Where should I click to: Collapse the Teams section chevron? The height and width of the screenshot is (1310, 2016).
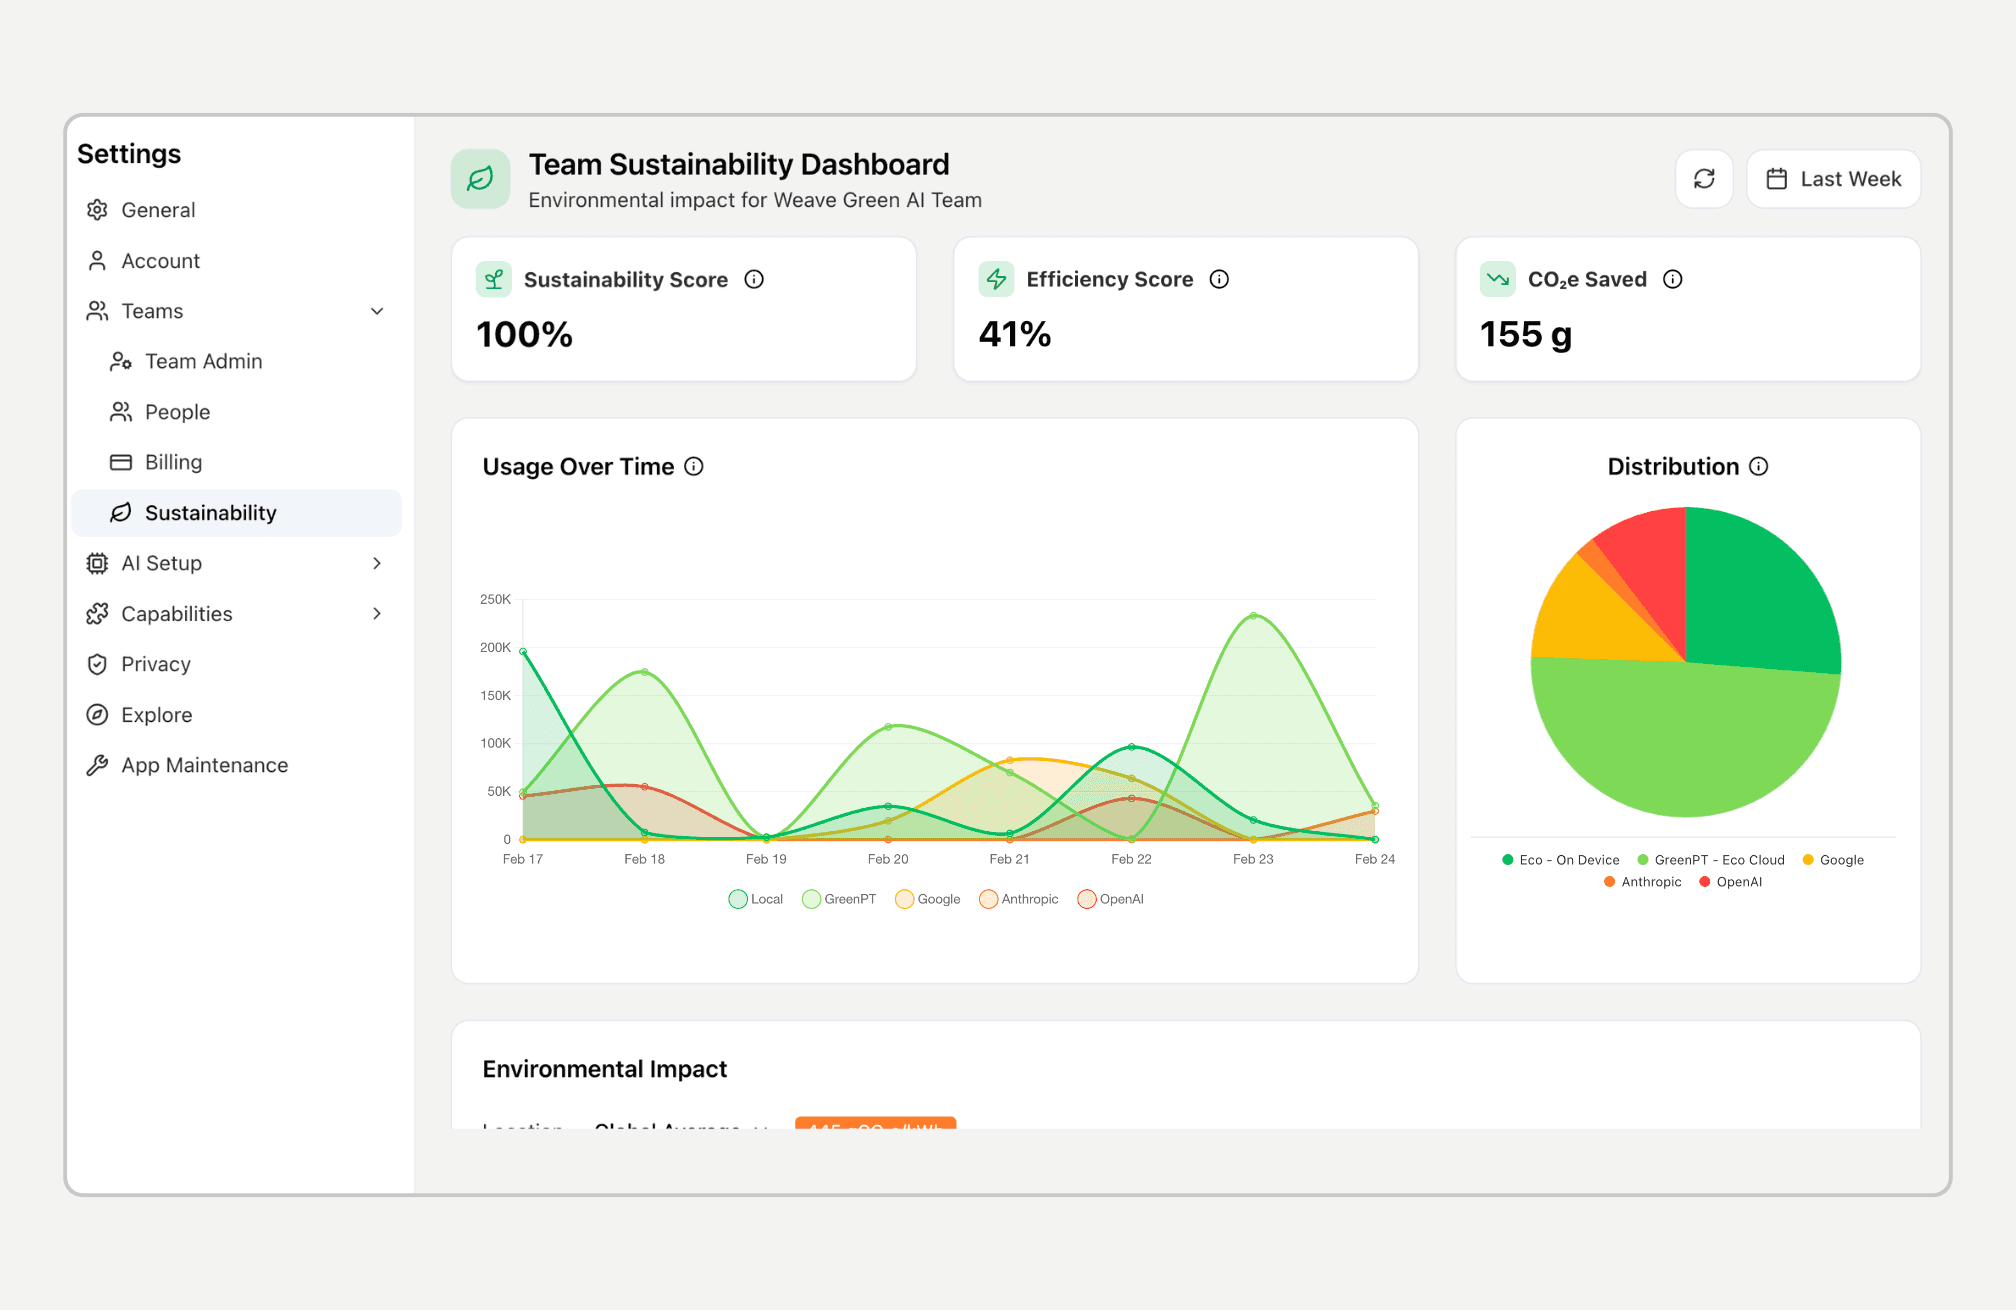coord(377,312)
